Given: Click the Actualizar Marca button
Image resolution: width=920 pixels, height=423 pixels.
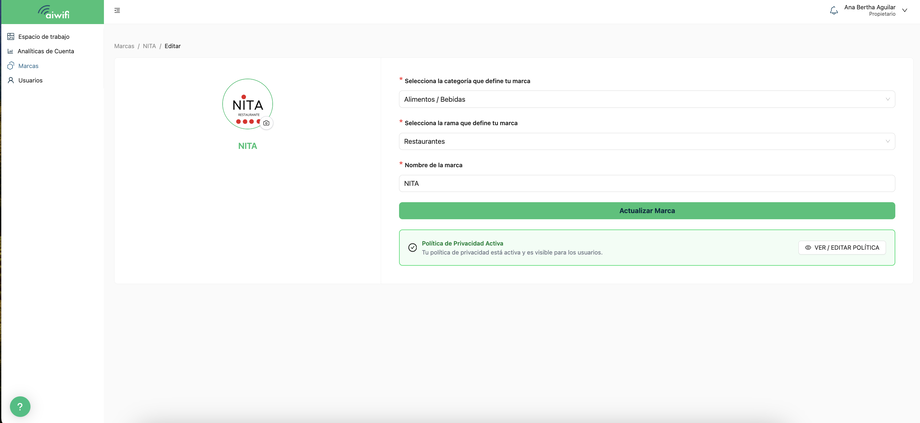Looking at the screenshot, I should (647, 211).
